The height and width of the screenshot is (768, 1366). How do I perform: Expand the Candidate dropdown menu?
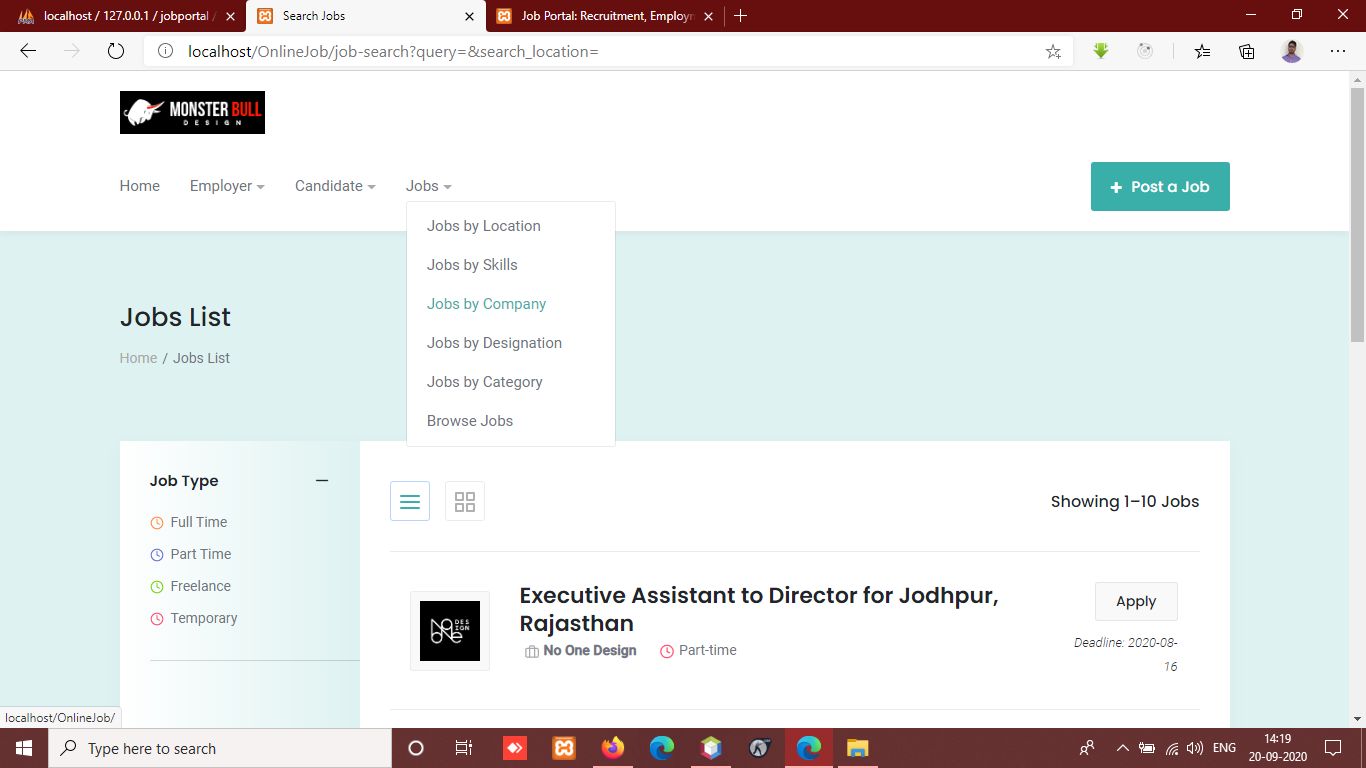pos(335,186)
